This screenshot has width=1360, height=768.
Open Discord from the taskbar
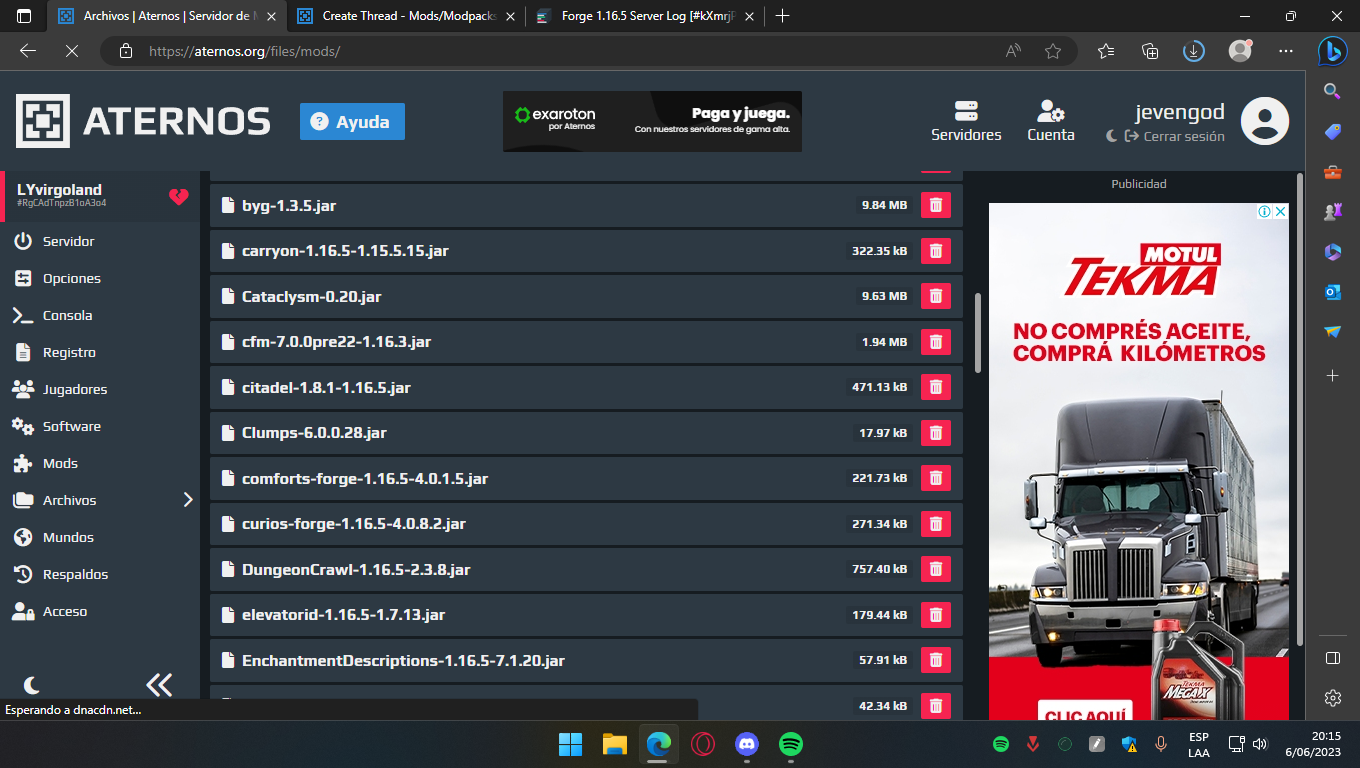(747, 744)
